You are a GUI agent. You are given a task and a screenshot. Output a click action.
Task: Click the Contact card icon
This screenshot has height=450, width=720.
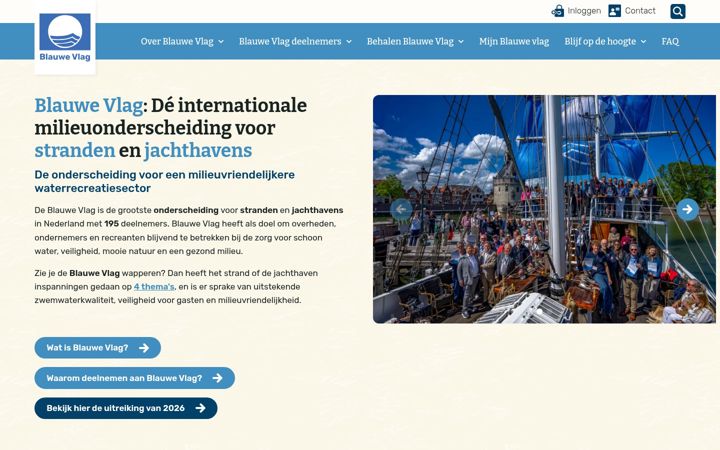(614, 11)
